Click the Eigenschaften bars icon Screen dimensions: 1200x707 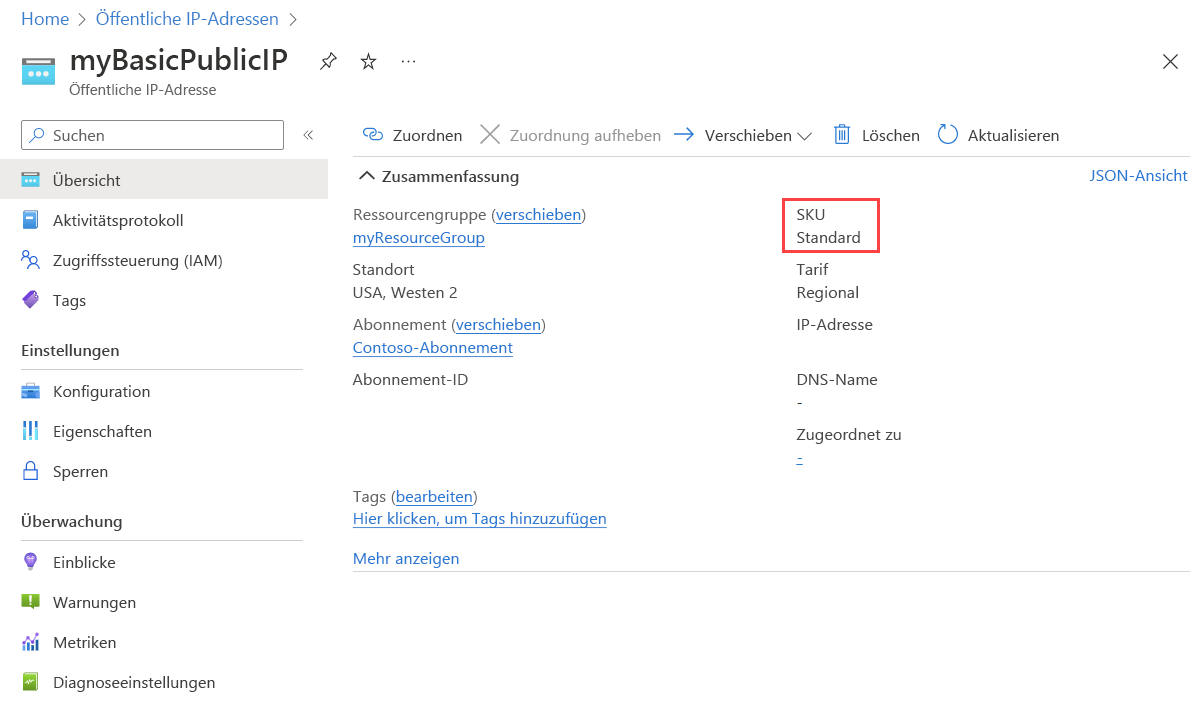pos(31,431)
